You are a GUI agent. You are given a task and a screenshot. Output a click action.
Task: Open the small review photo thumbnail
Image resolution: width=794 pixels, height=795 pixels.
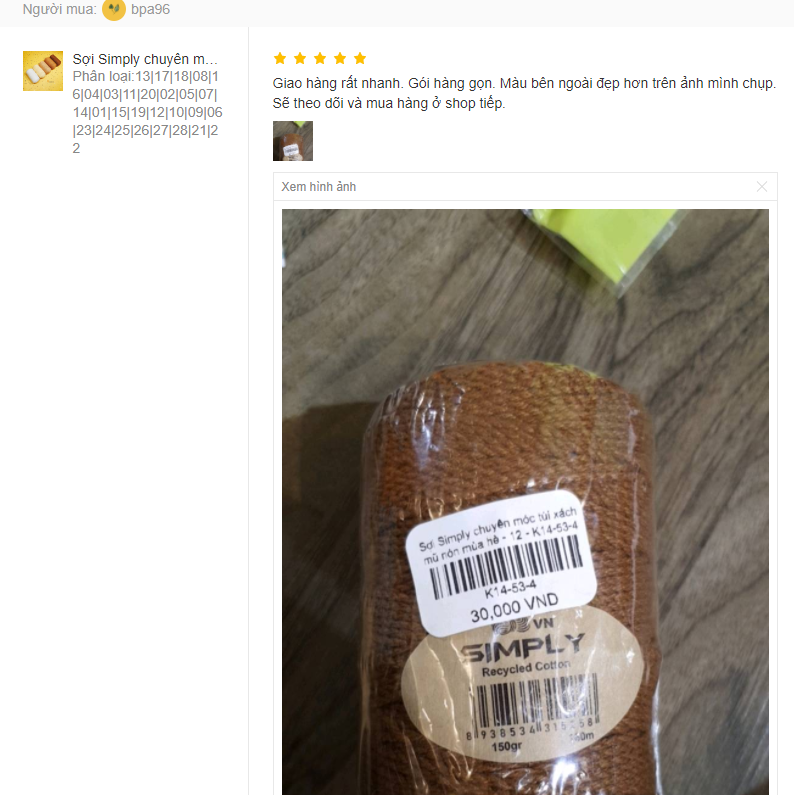point(293,141)
